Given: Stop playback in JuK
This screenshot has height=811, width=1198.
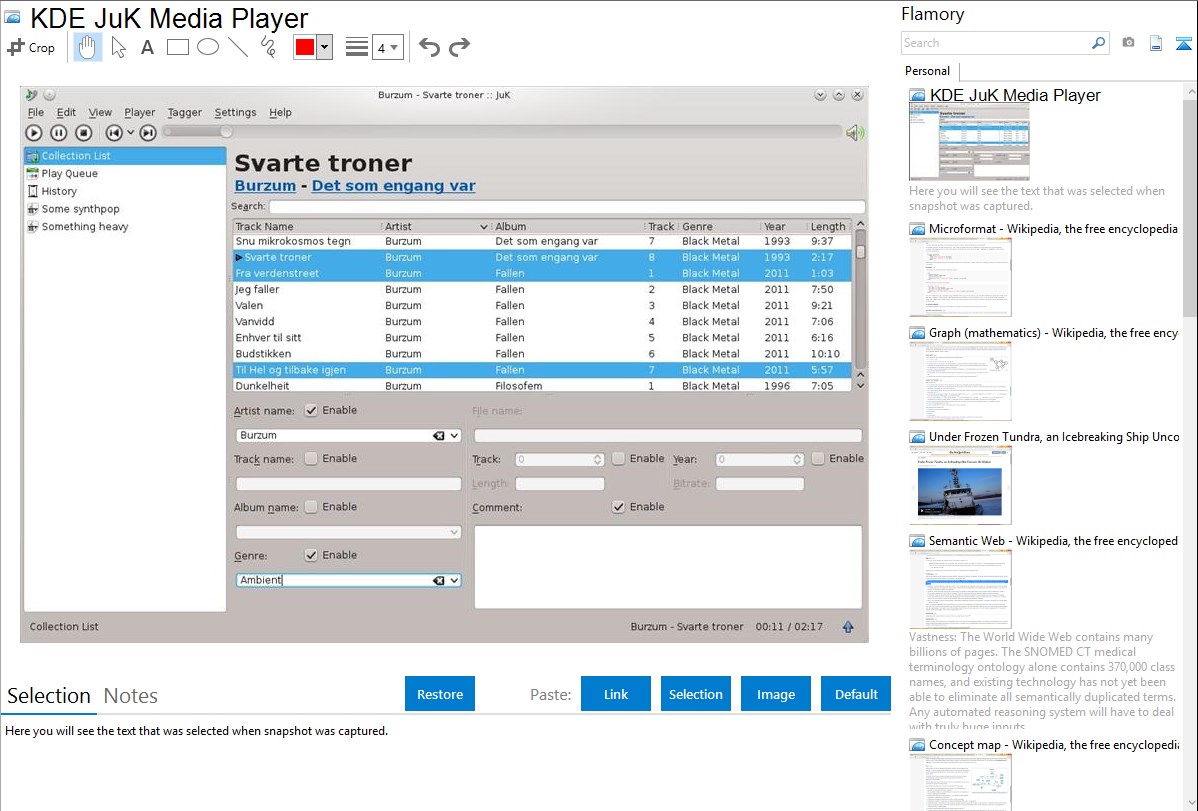Looking at the screenshot, I should click(x=84, y=133).
